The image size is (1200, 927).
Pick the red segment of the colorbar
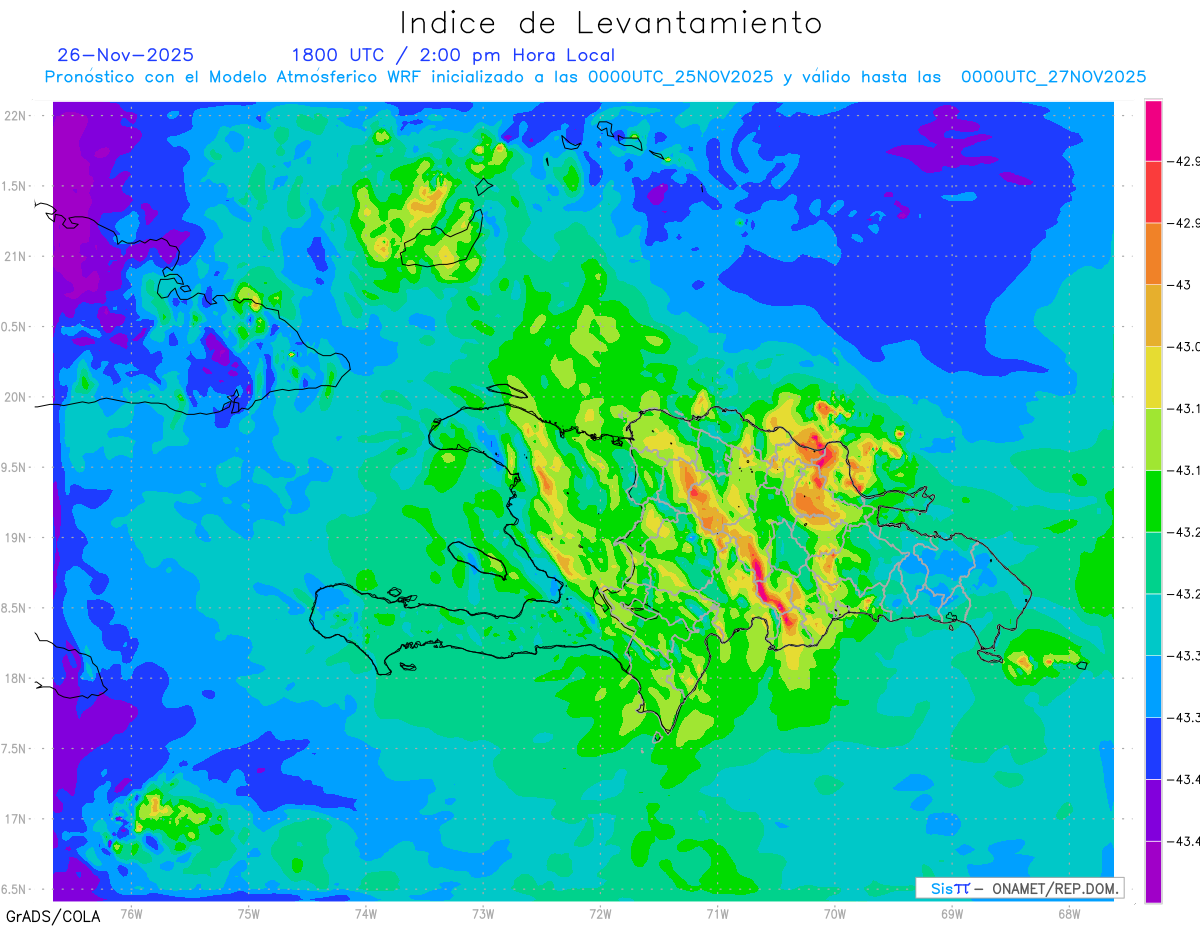[1154, 191]
